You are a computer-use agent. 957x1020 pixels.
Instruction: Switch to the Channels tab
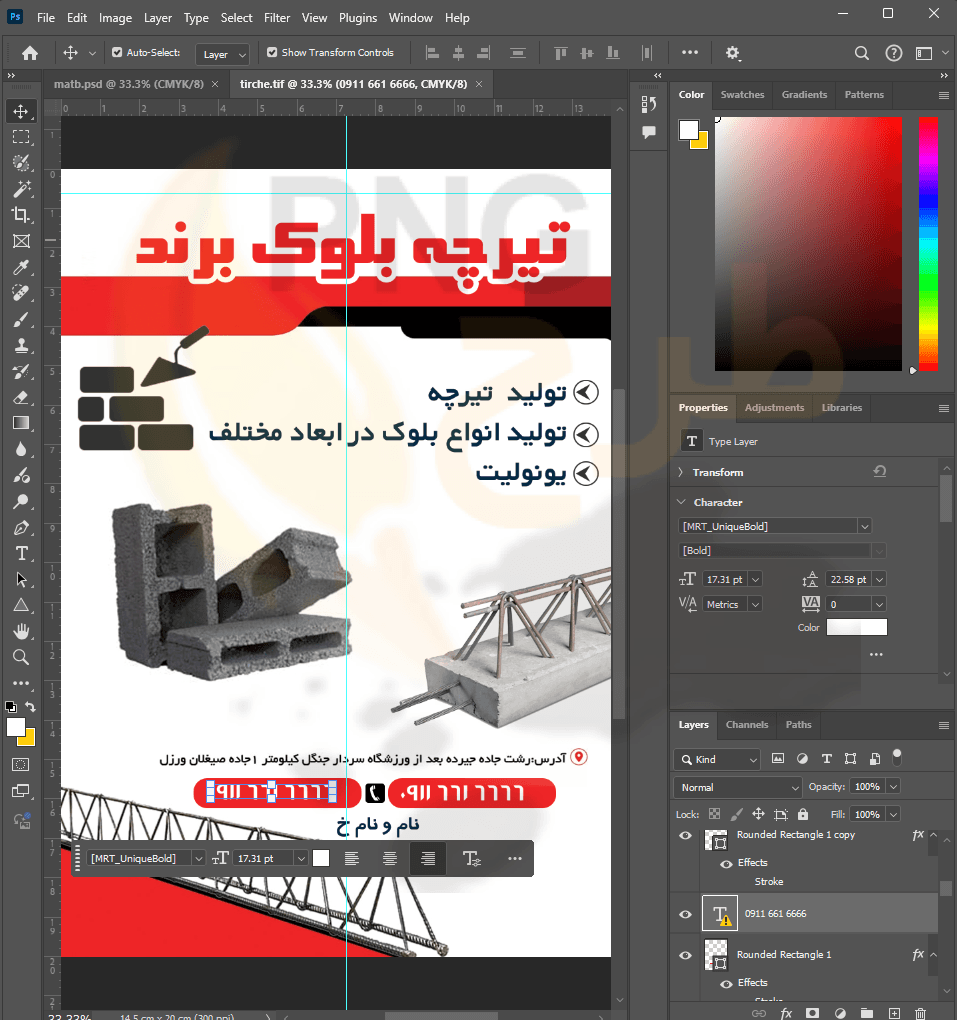click(747, 725)
